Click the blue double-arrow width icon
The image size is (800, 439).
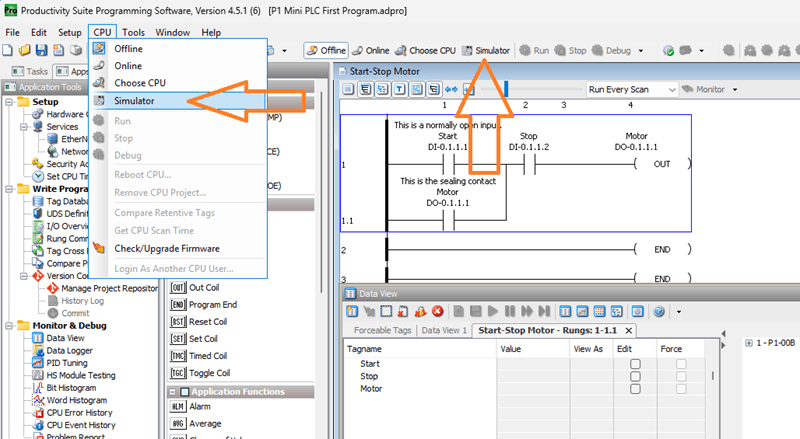pos(451,89)
